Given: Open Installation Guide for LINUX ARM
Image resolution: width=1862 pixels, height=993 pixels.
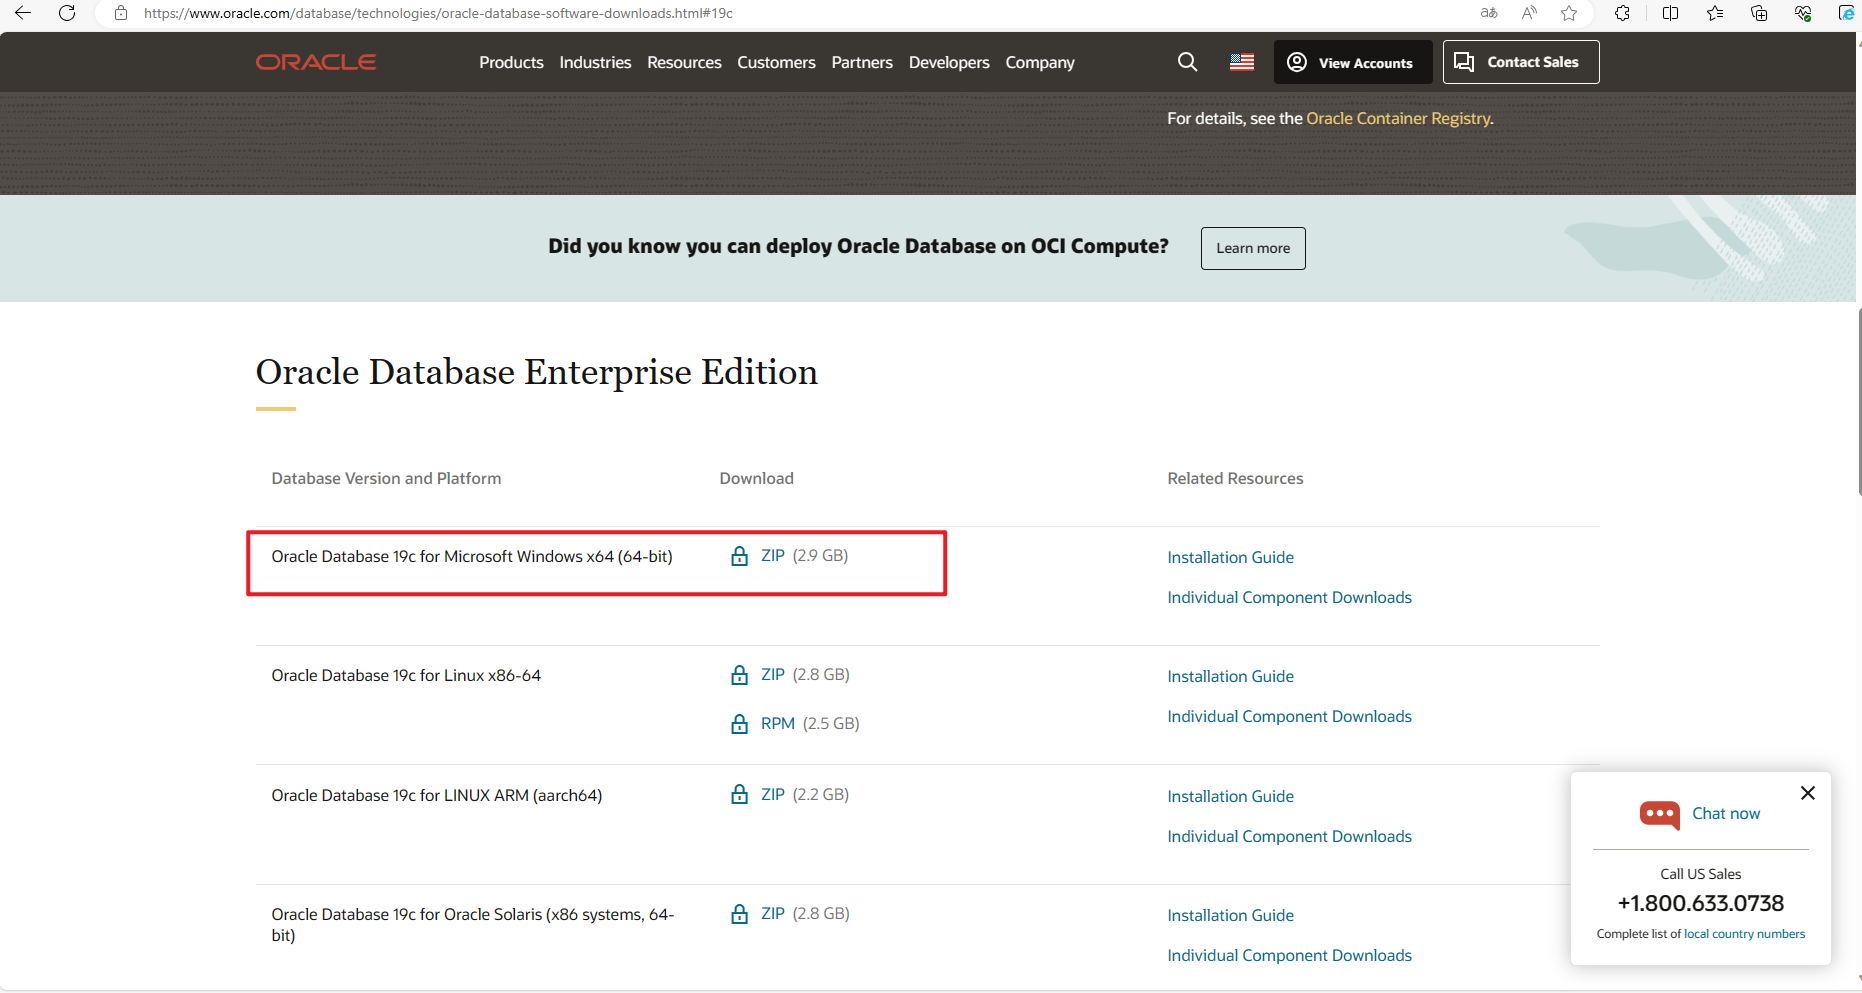Looking at the screenshot, I should (1230, 796).
